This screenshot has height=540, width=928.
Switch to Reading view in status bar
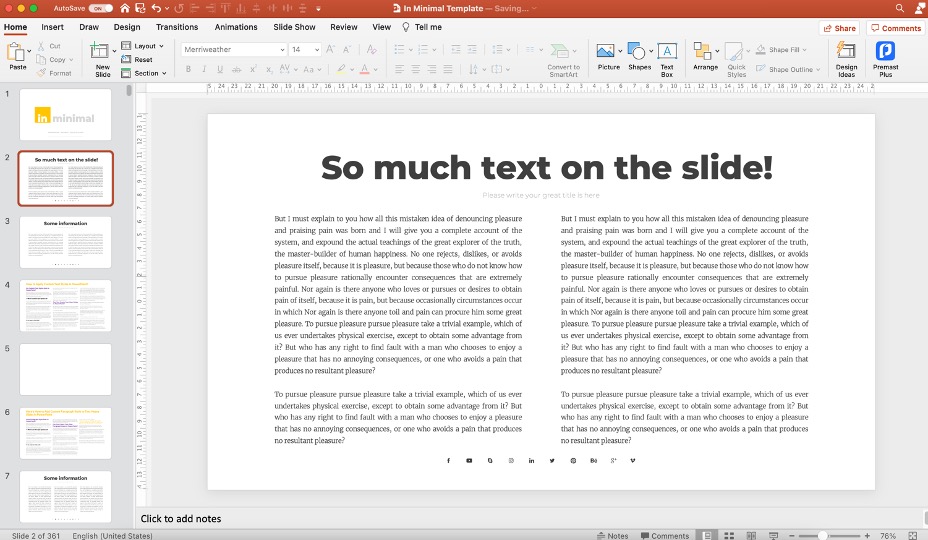coord(751,535)
